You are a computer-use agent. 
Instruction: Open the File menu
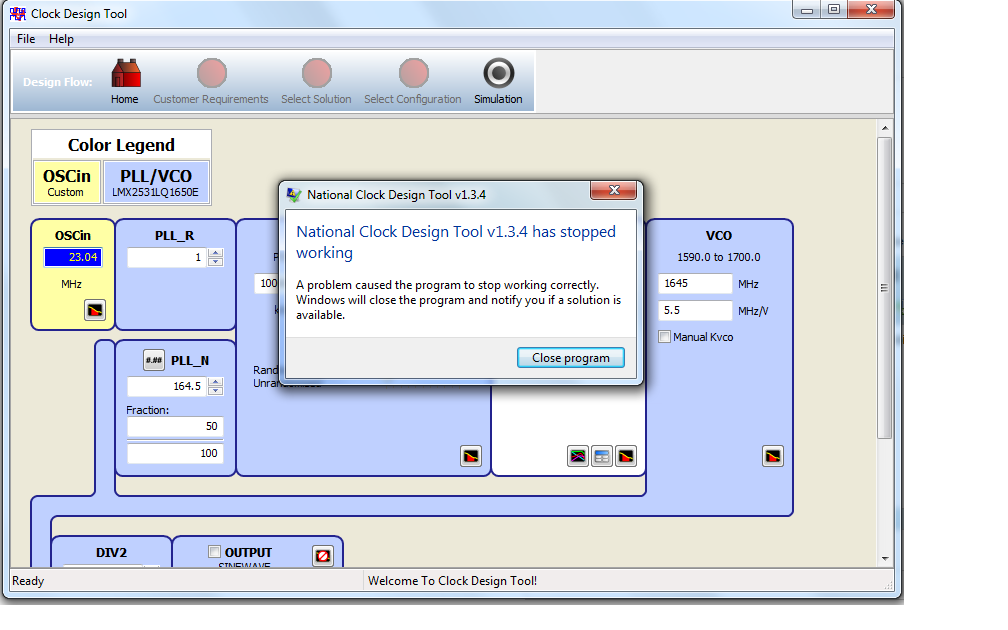(26, 39)
